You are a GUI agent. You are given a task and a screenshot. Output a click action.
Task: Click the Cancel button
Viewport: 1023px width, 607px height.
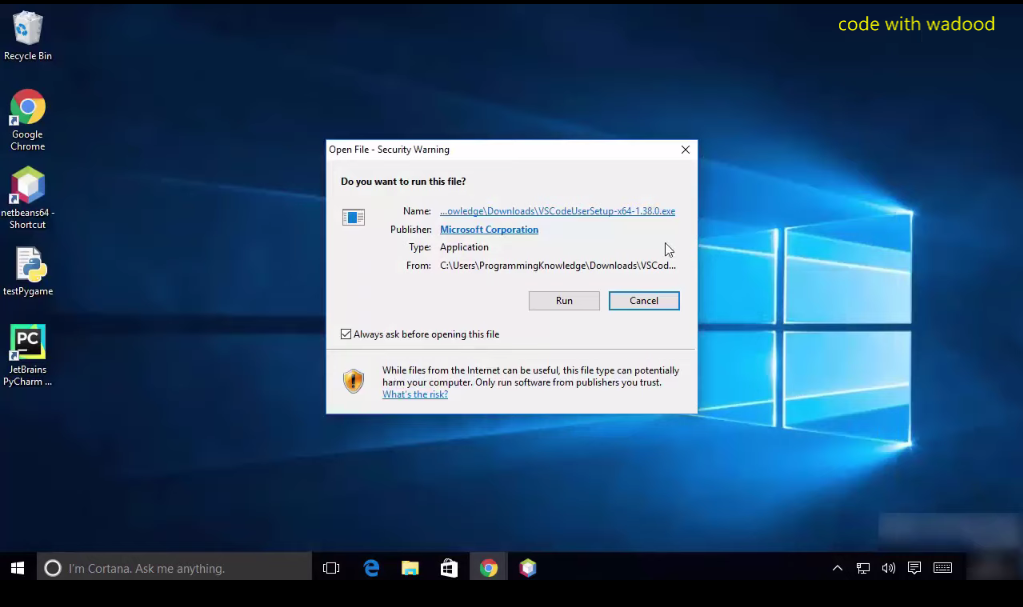(x=644, y=301)
